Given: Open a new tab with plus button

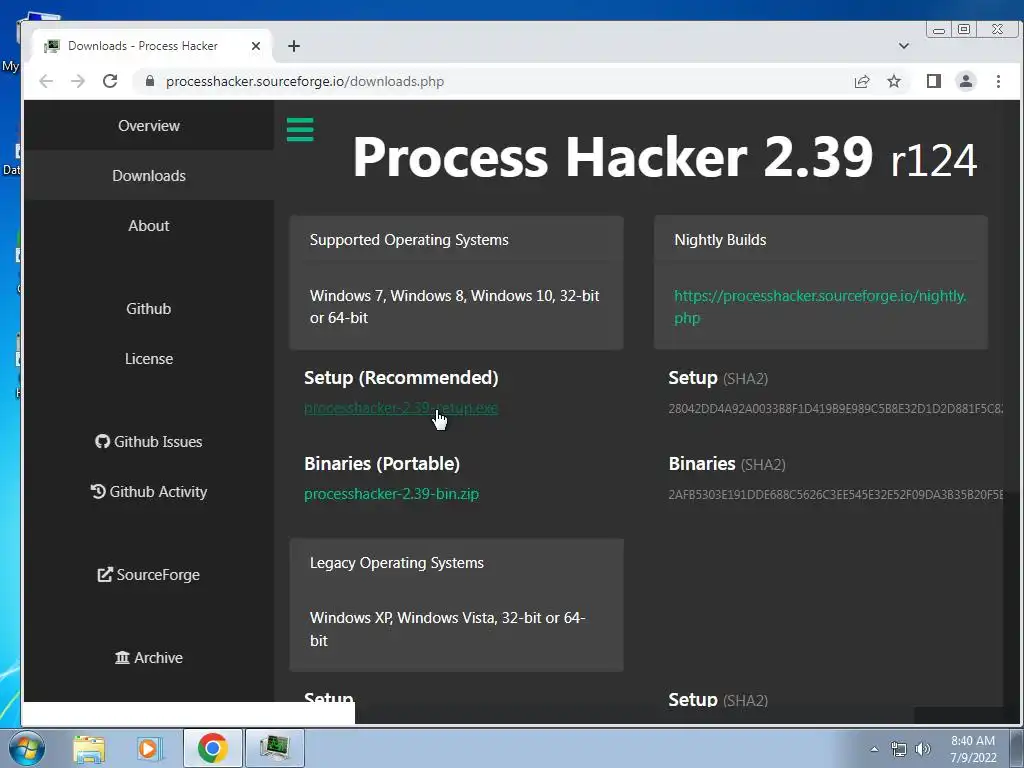Looking at the screenshot, I should click(x=294, y=46).
